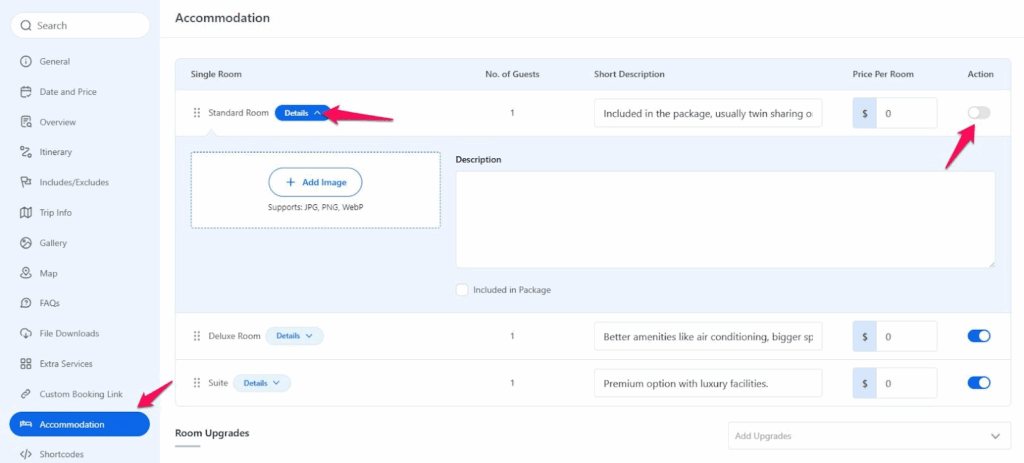Click the Date and Price calendar icon
The image size is (1024, 463).
point(27,92)
